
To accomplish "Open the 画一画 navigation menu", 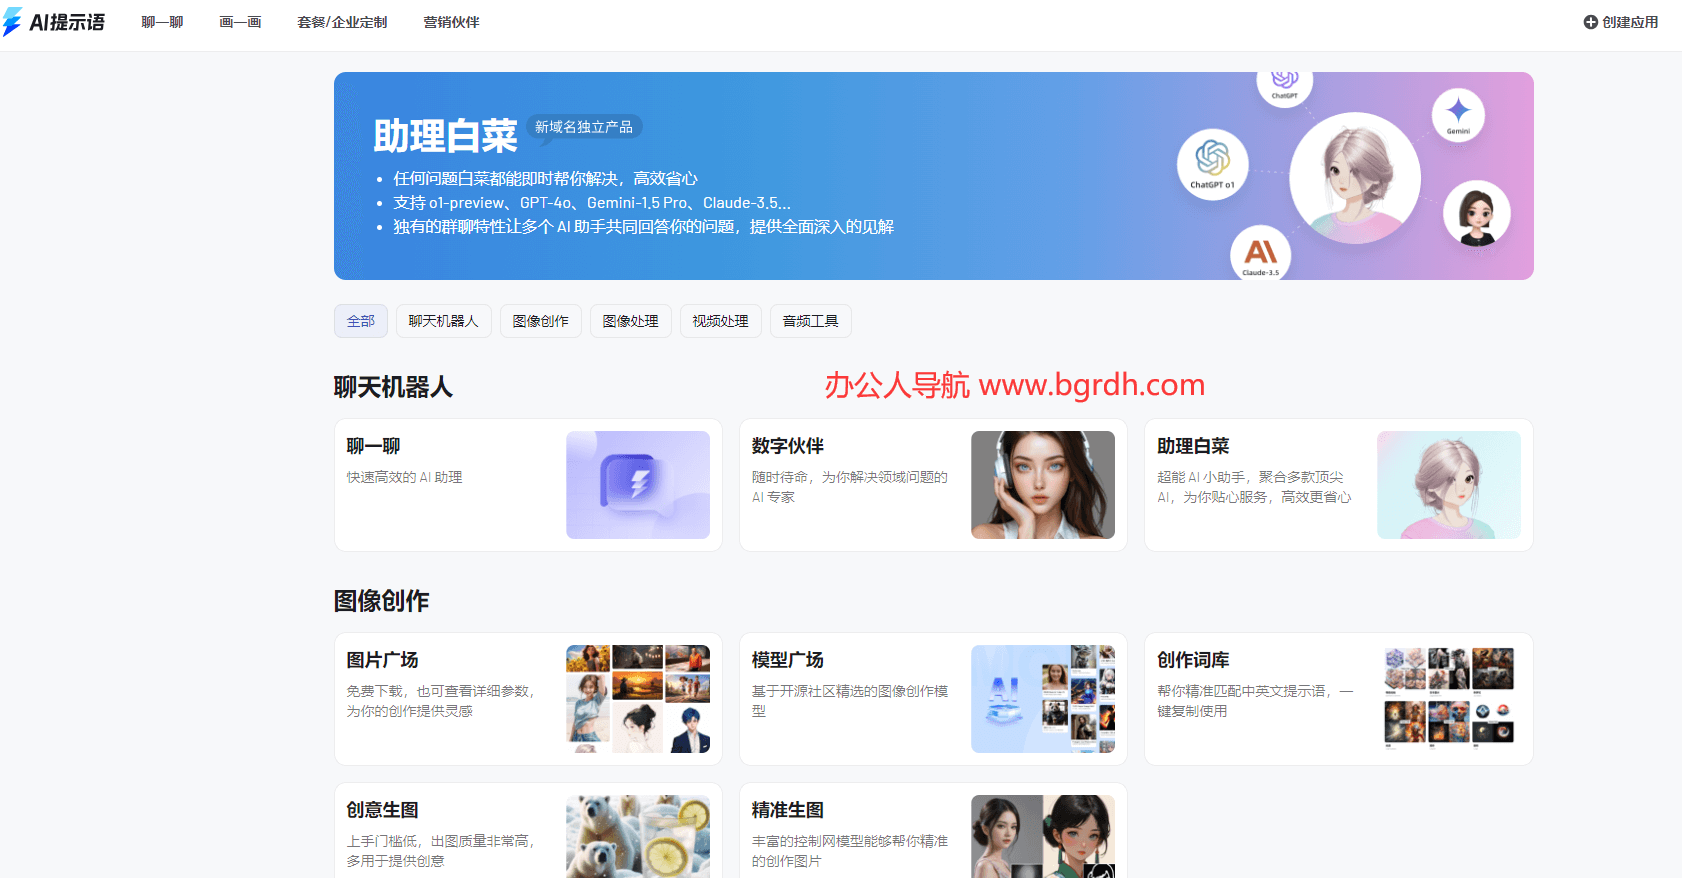I will [x=240, y=22].
